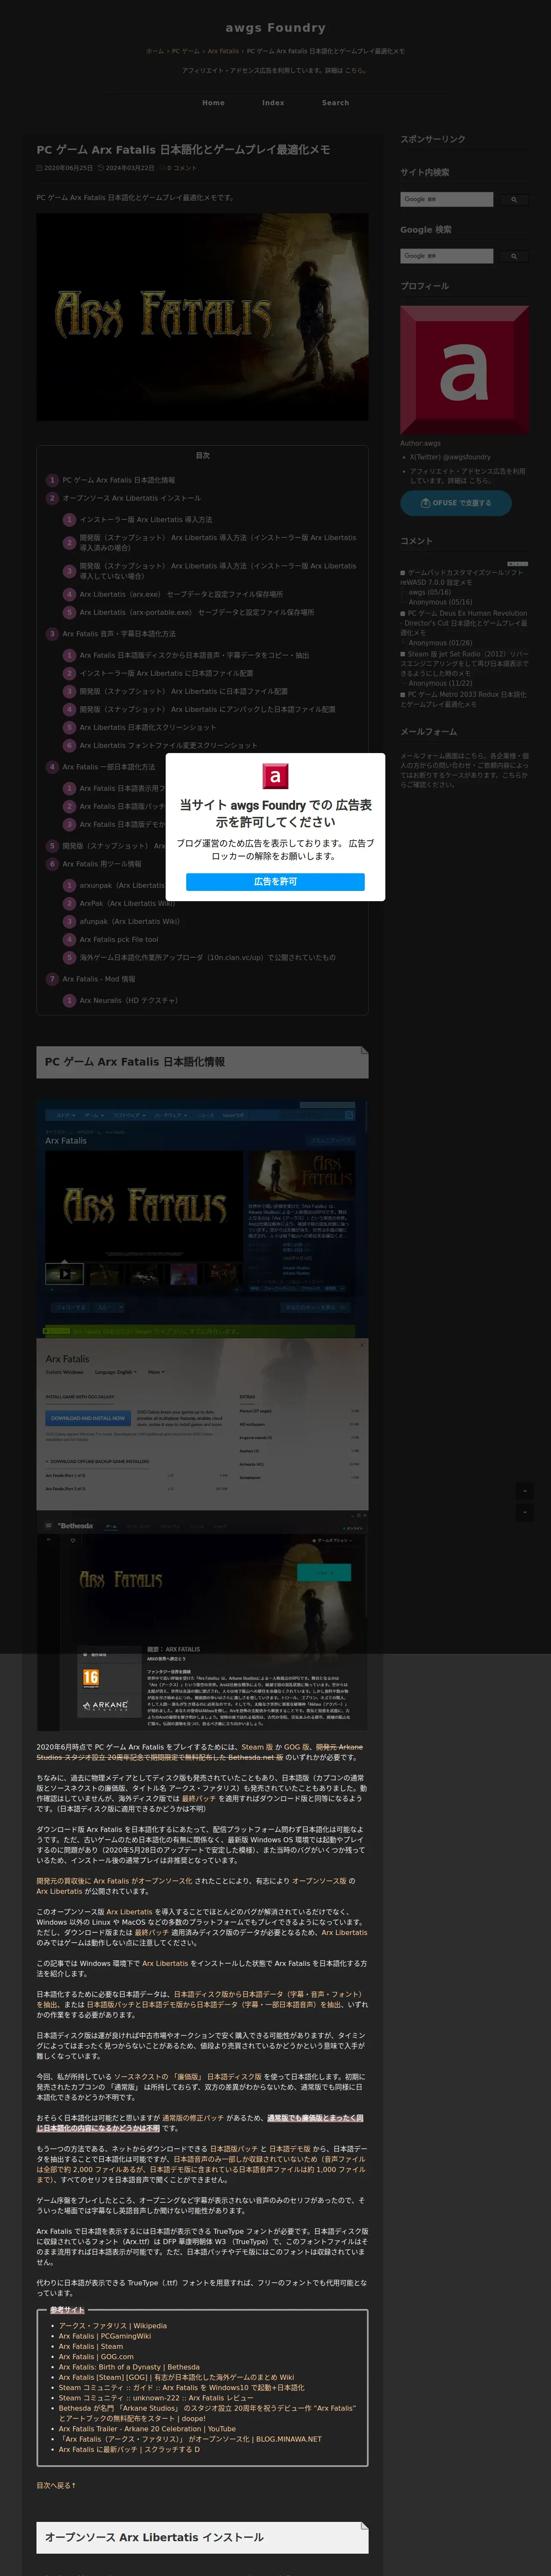Click the 目次へ戻る↑ link
The width and height of the screenshot is (551, 2576).
point(56,2485)
